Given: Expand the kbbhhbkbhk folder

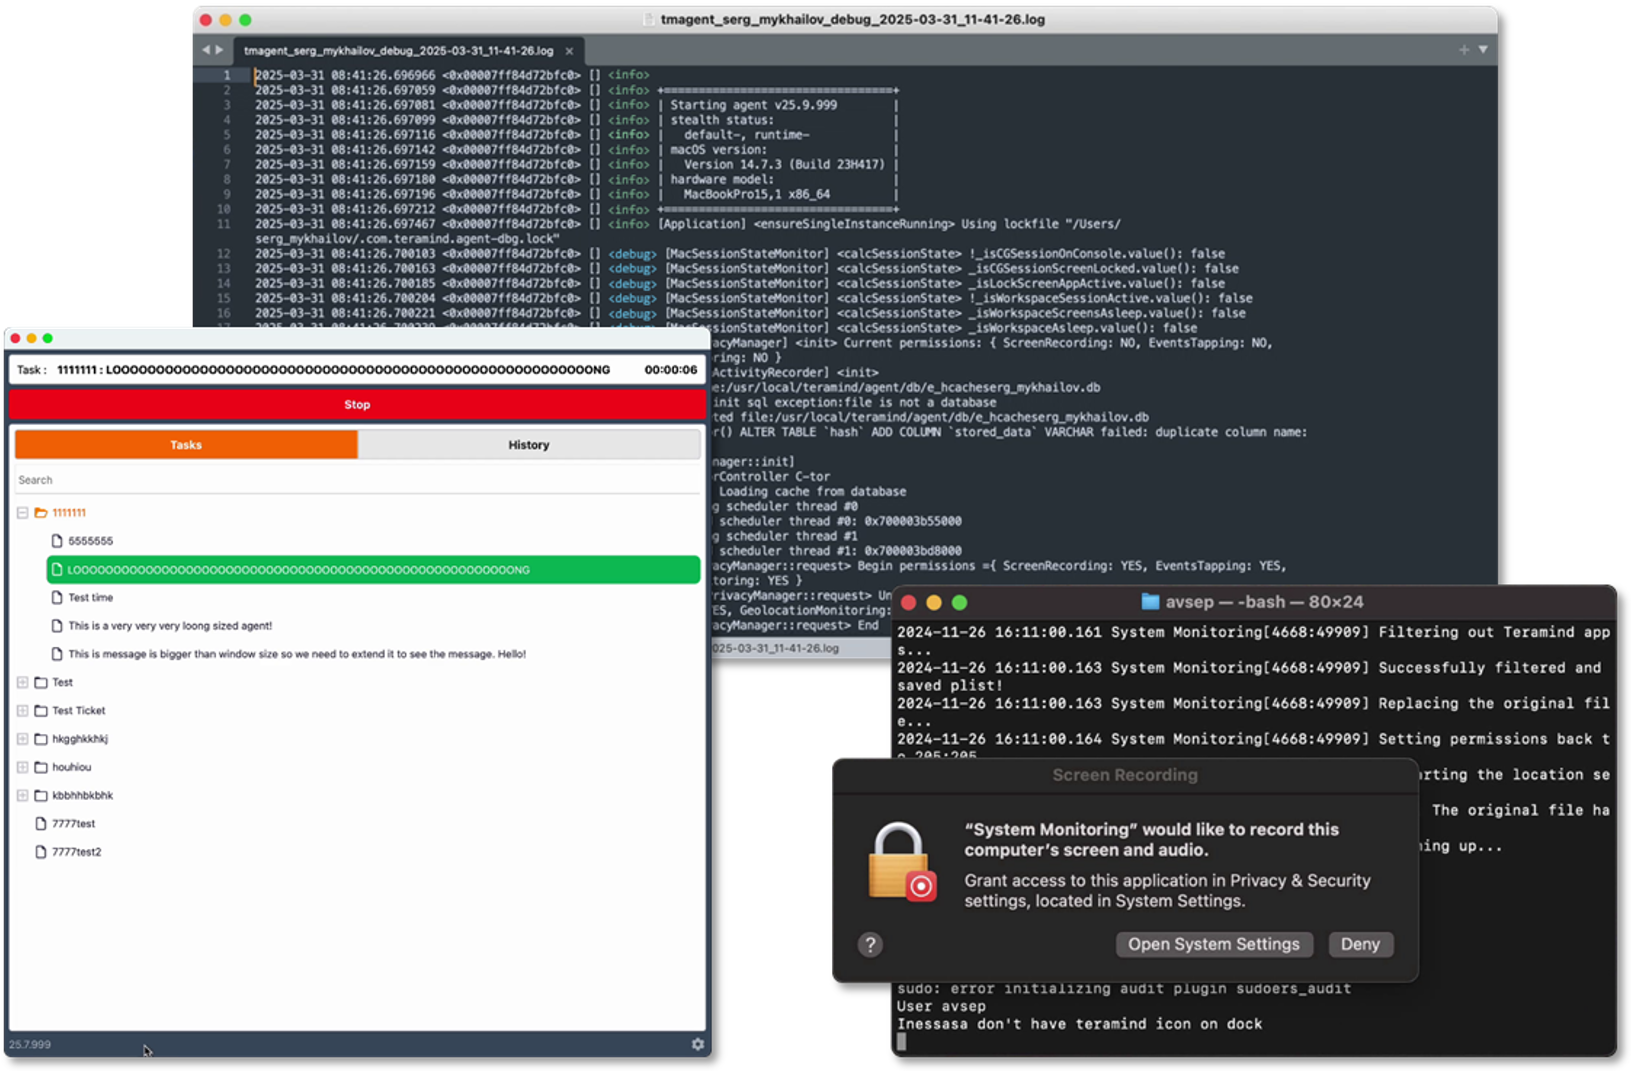Looking at the screenshot, I should click(22, 796).
